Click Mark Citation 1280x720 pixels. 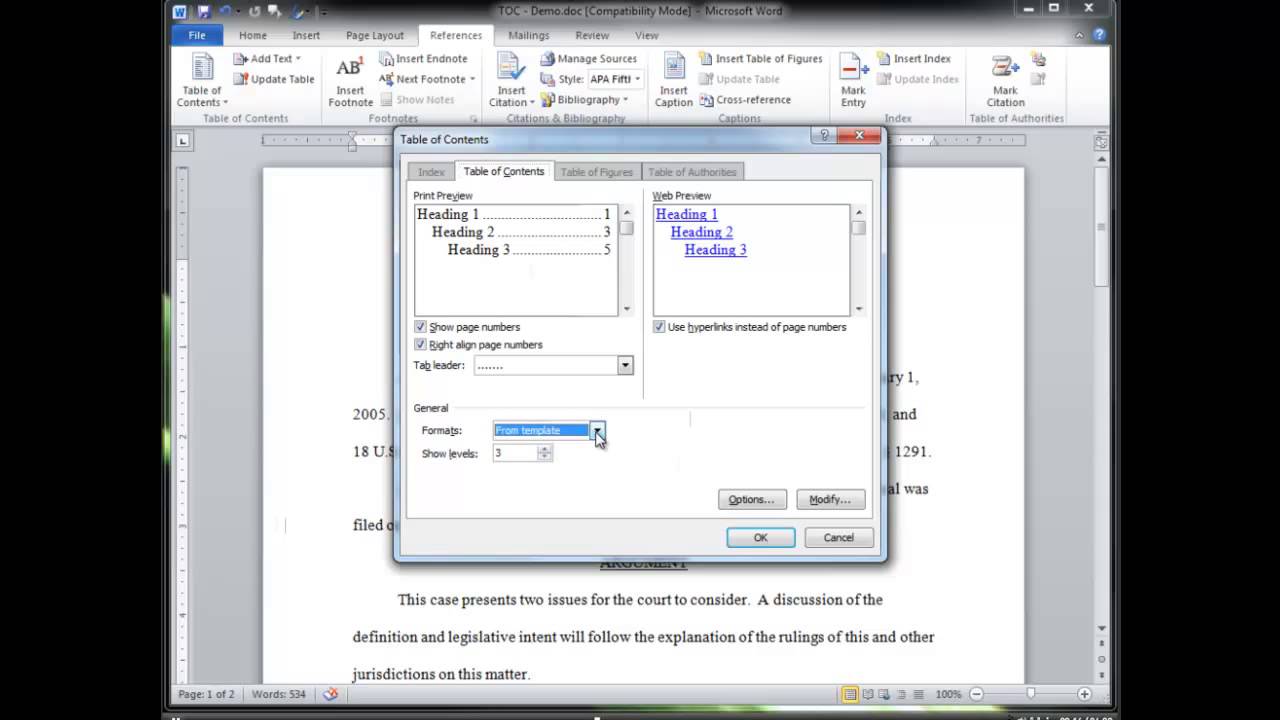(1005, 80)
